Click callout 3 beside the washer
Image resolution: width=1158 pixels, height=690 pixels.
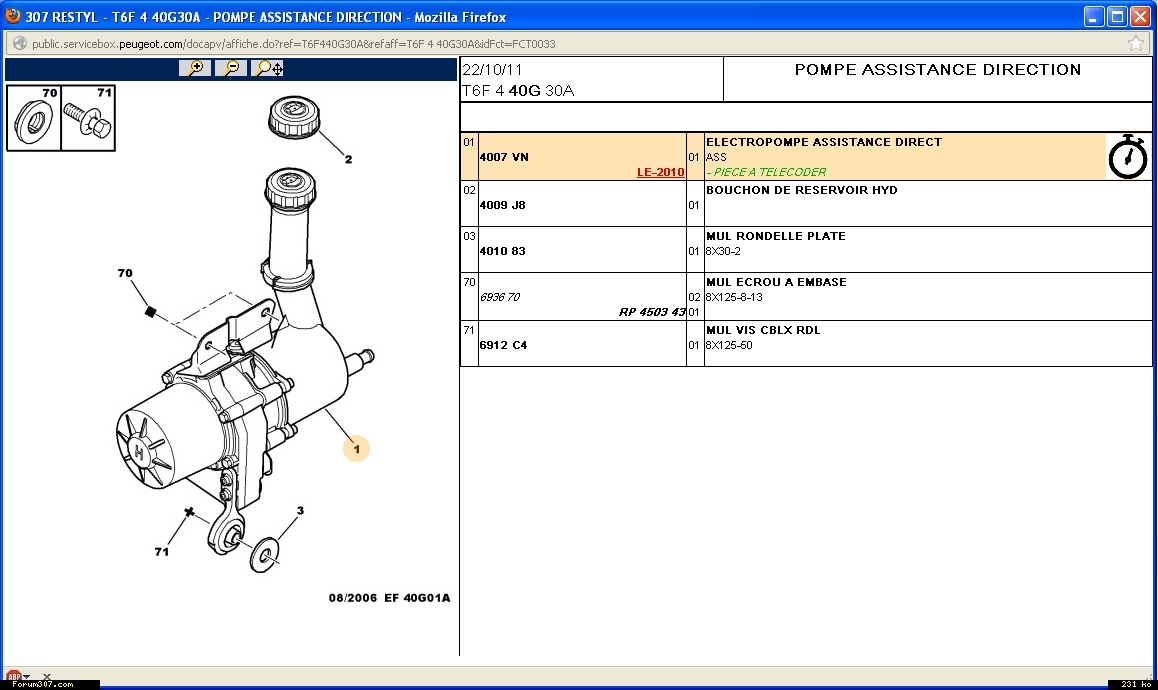pos(299,511)
